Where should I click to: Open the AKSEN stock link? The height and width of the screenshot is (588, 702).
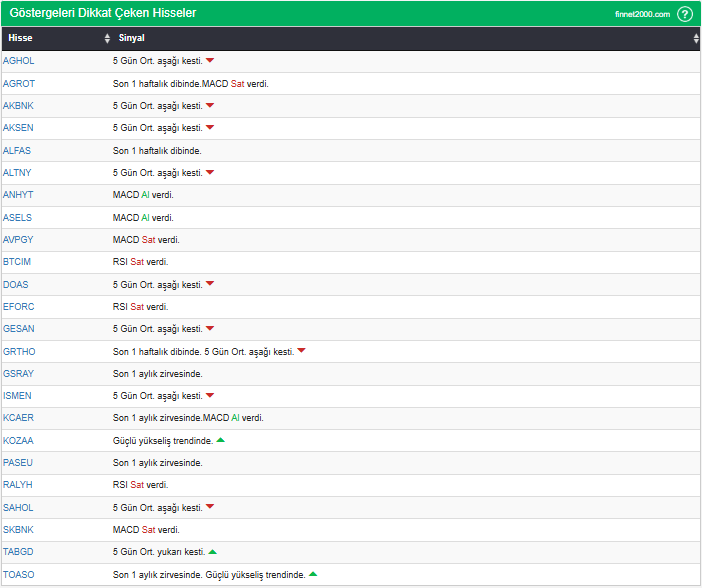18,128
